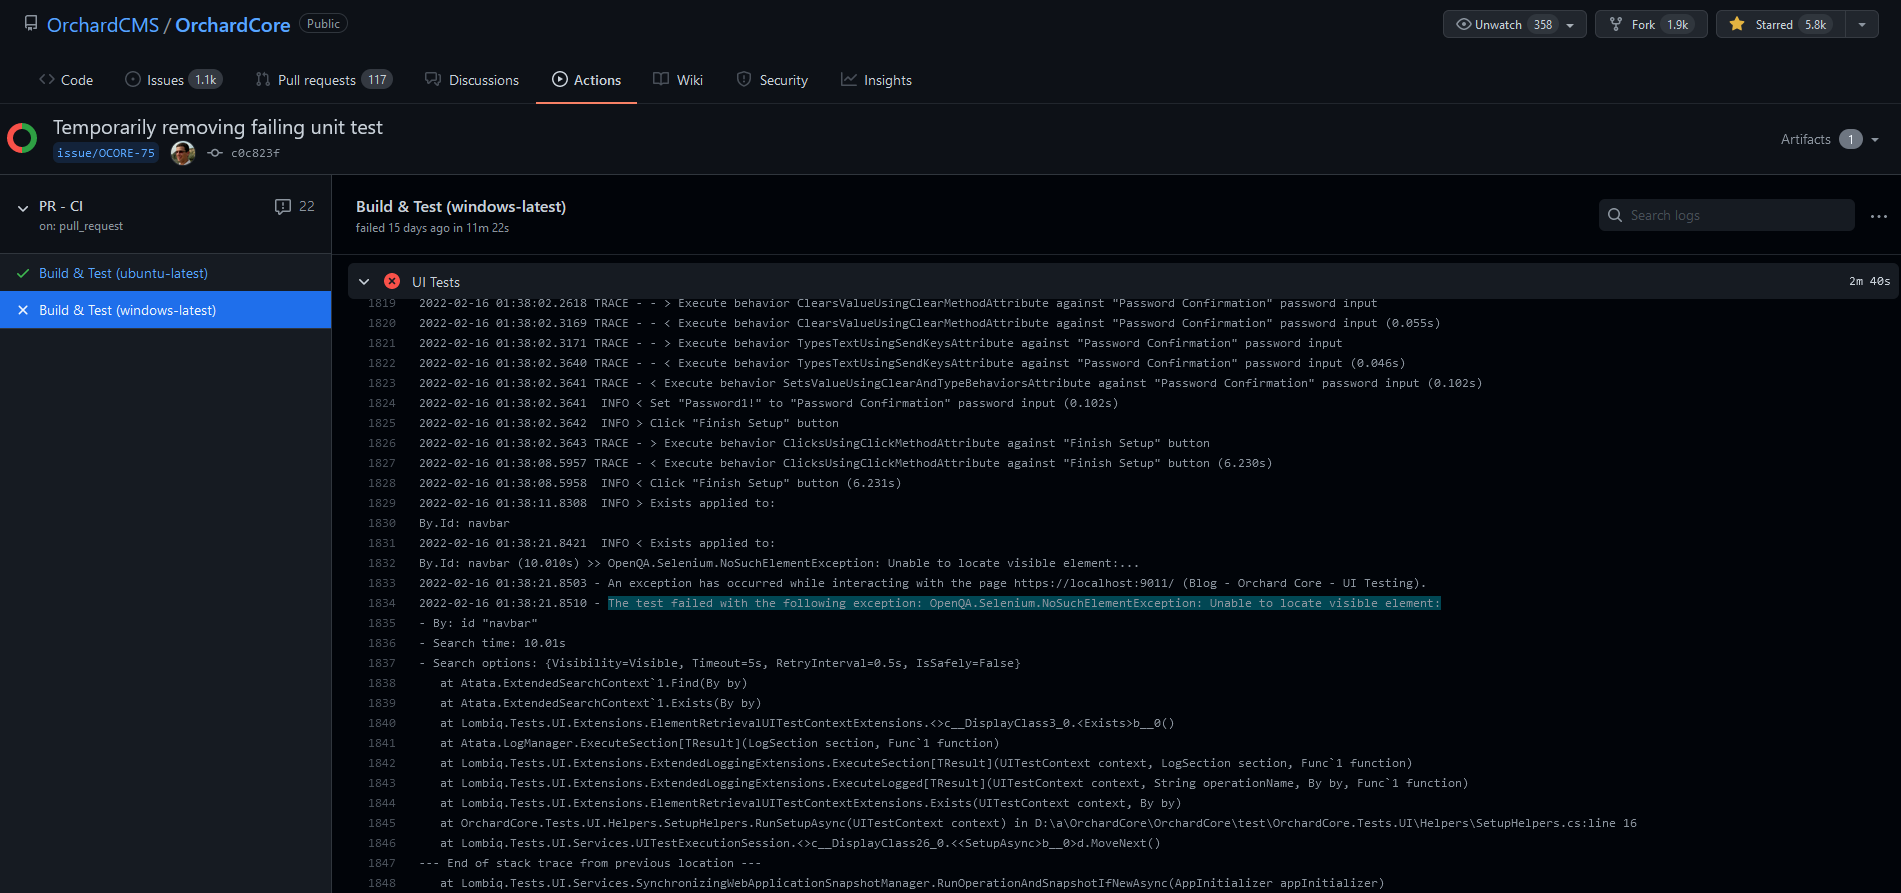This screenshot has height=893, width=1901.
Task: Click log line number 1845
Action: click(382, 823)
